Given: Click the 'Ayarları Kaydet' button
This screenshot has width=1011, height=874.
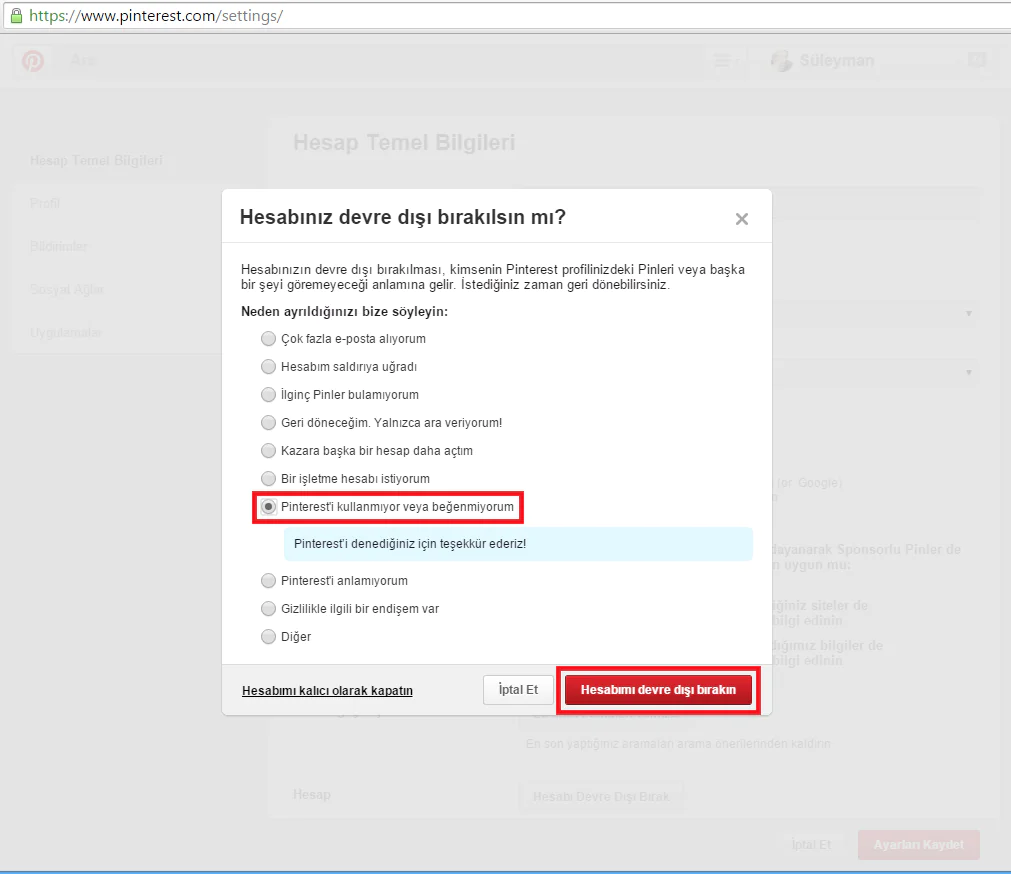Looking at the screenshot, I should pos(918,844).
